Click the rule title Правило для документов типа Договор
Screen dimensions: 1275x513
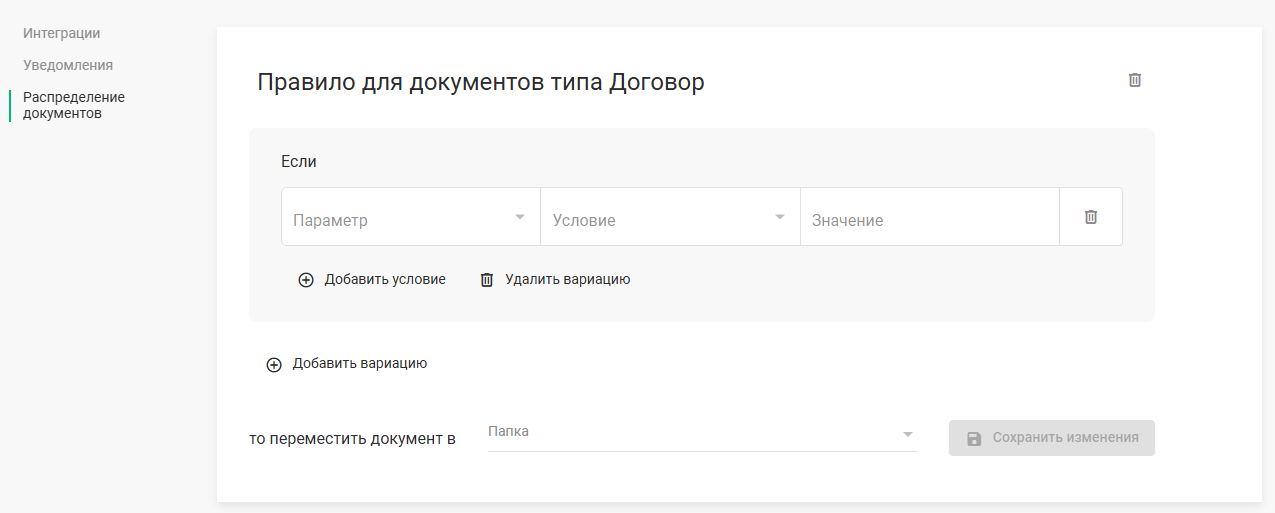(481, 82)
